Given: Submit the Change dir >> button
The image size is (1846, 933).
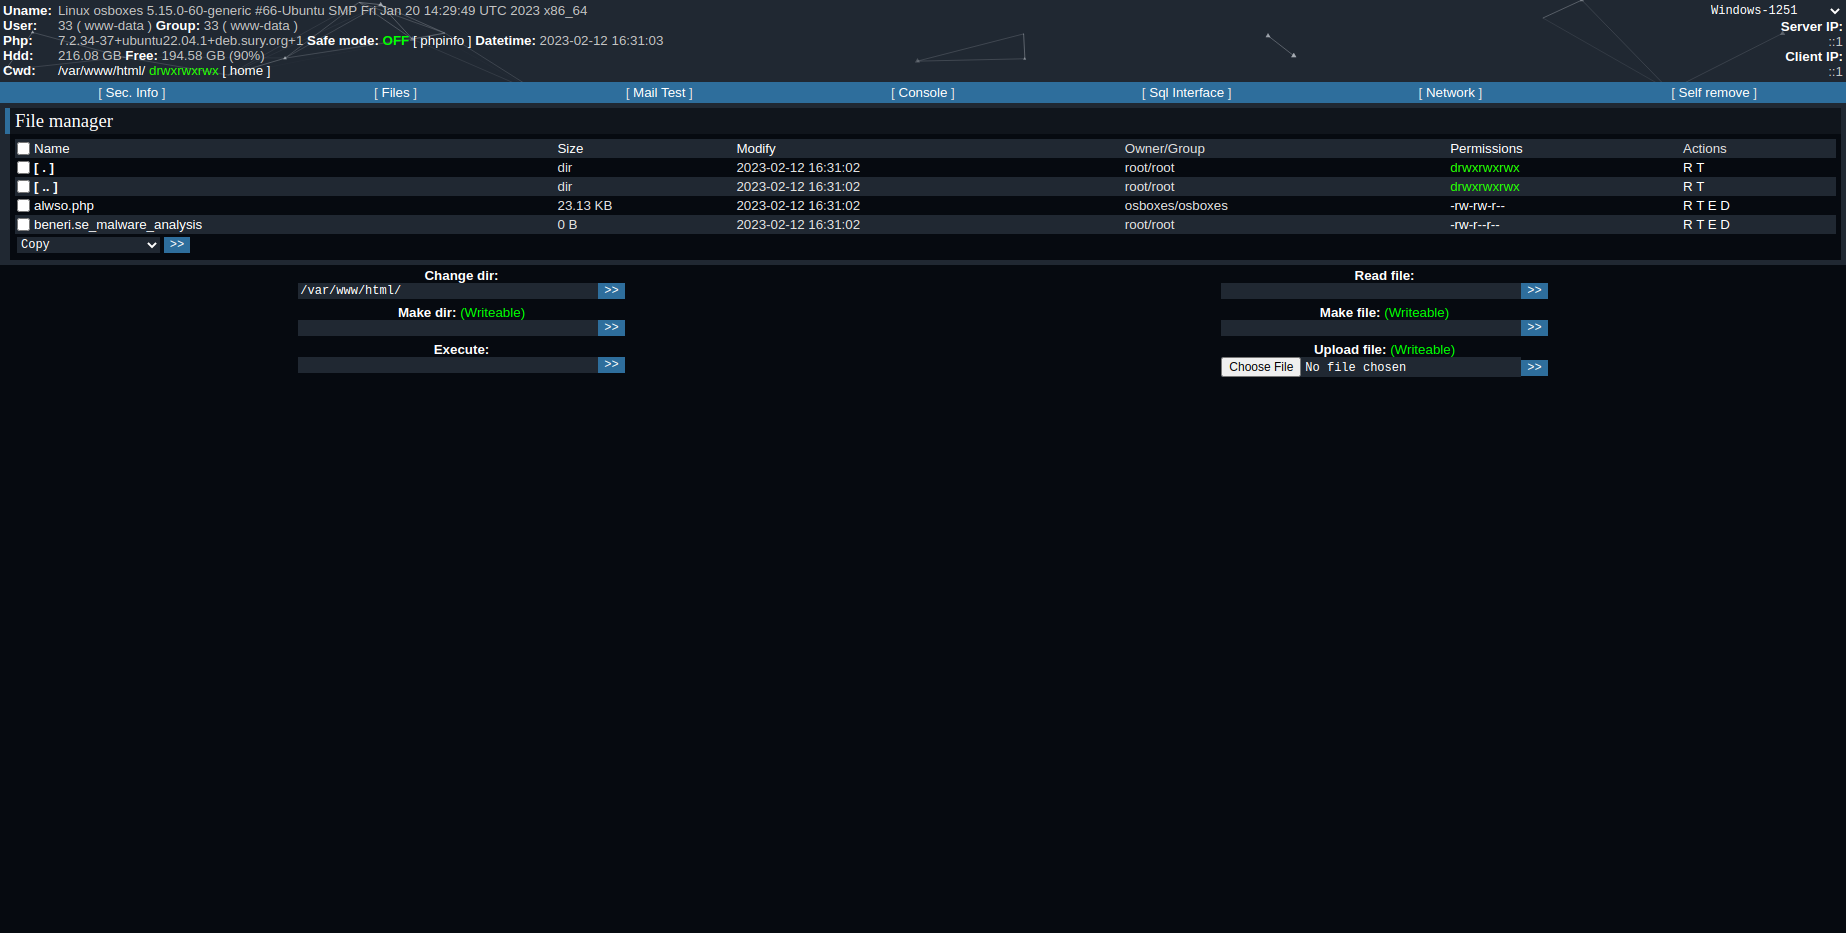Looking at the screenshot, I should tap(611, 291).
